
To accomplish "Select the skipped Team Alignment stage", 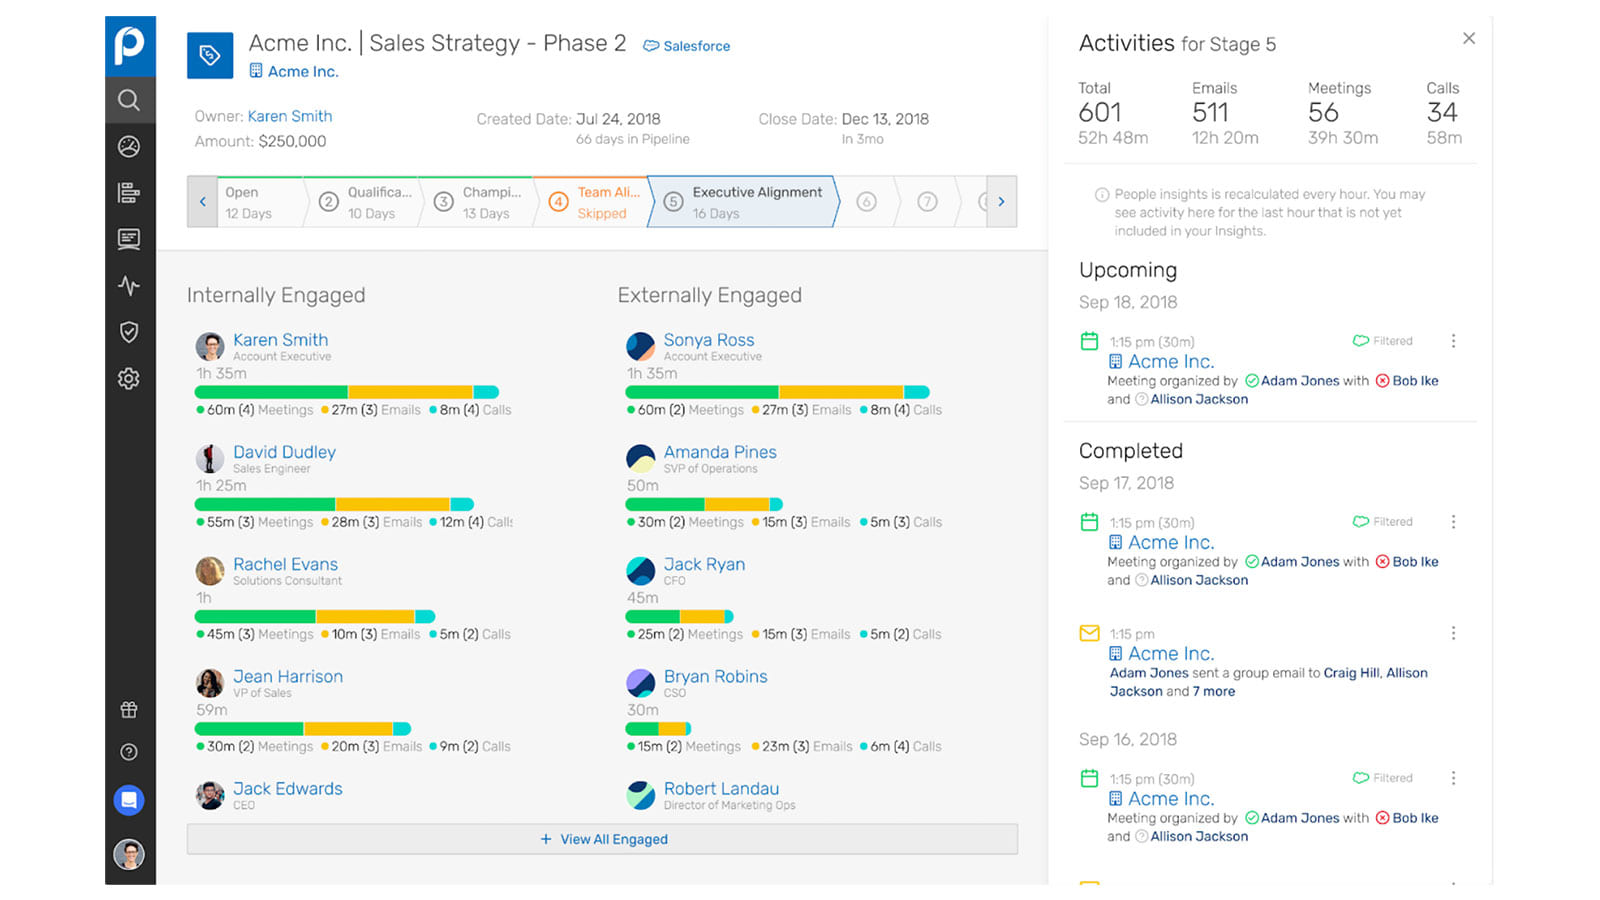I will pyautogui.click(x=594, y=202).
